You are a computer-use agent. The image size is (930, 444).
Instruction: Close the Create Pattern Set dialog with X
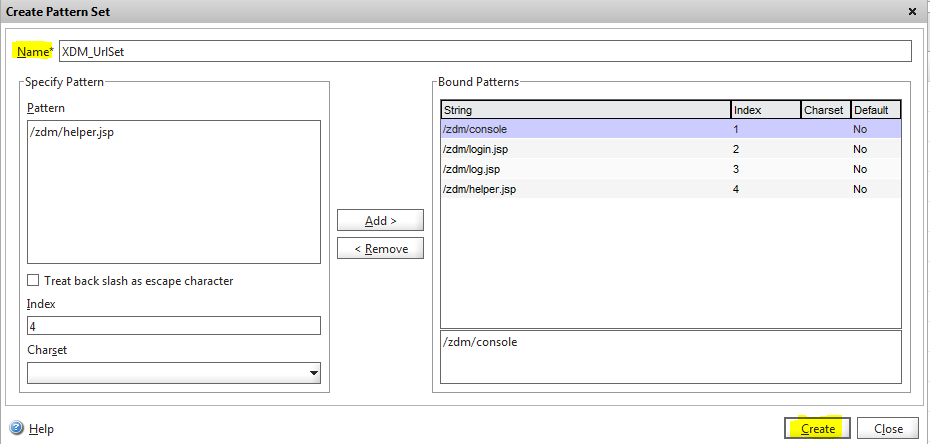point(911,11)
